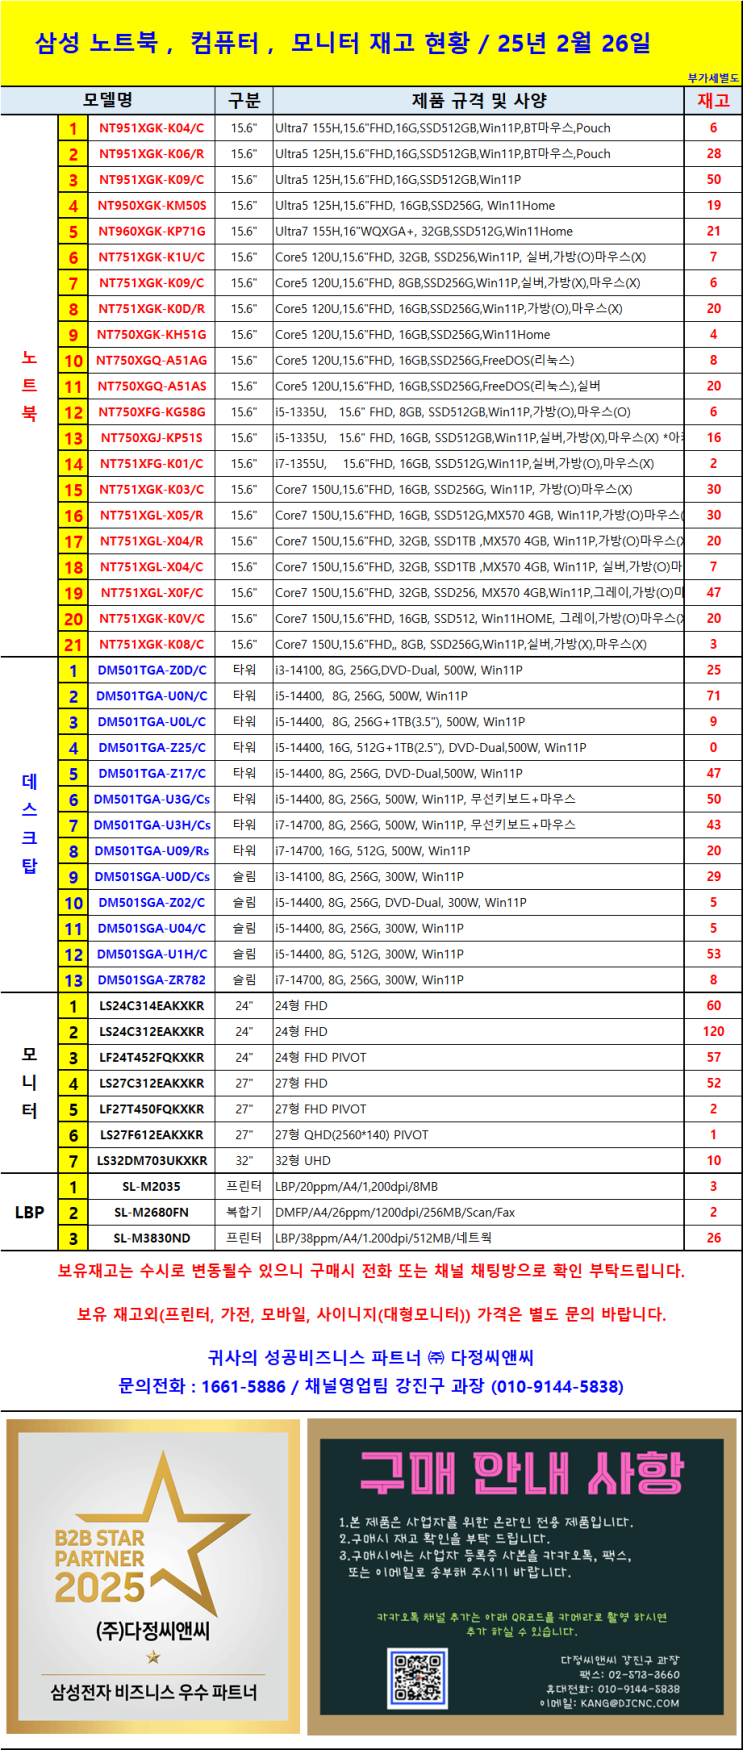Select desktop model DM501TGA-Z0D/C
This screenshot has height=1750, width=743.
pyautogui.click(x=151, y=670)
